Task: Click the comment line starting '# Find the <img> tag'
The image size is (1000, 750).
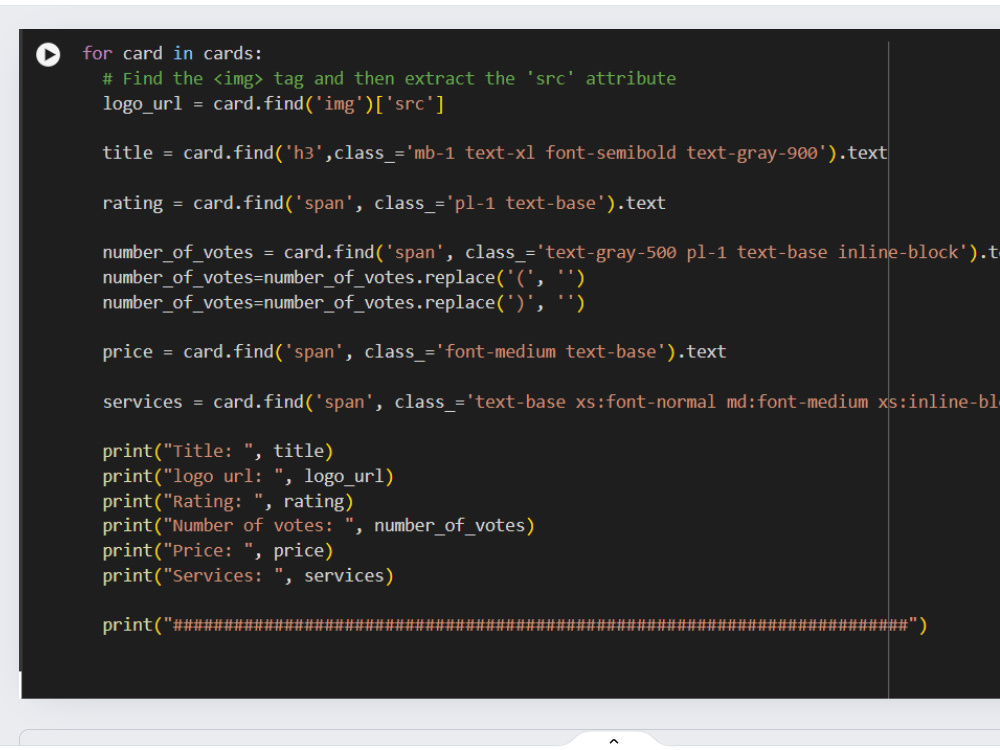Action: 389,78
